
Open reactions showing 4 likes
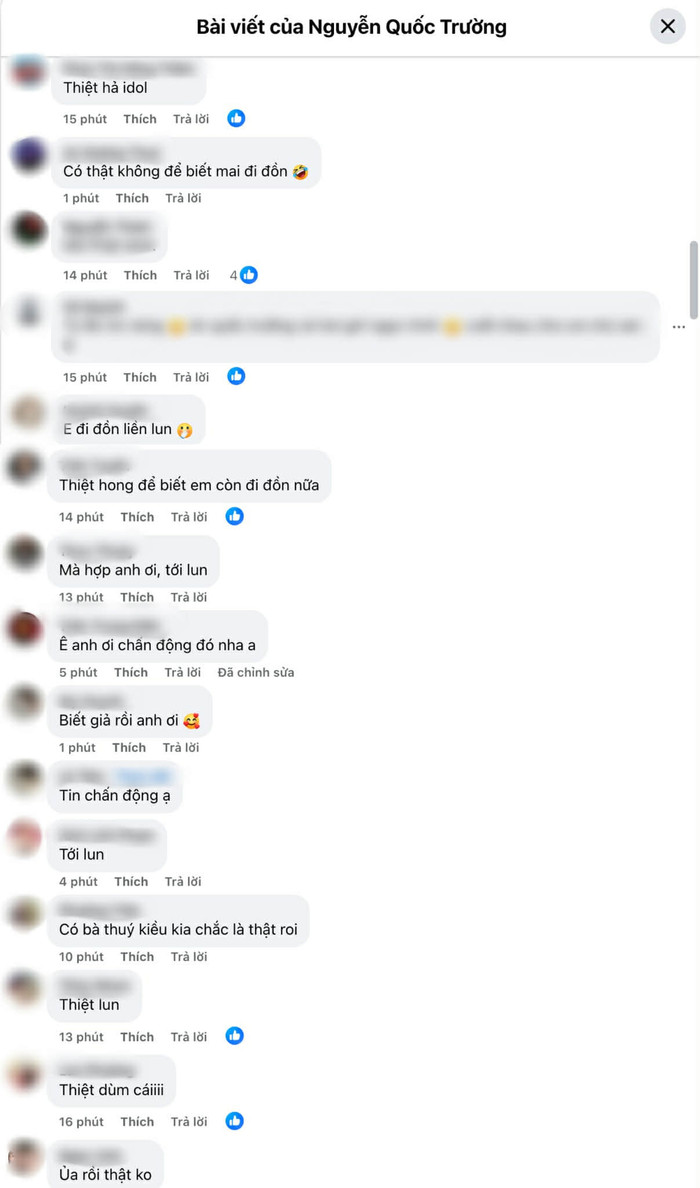pyautogui.click(x=244, y=275)
